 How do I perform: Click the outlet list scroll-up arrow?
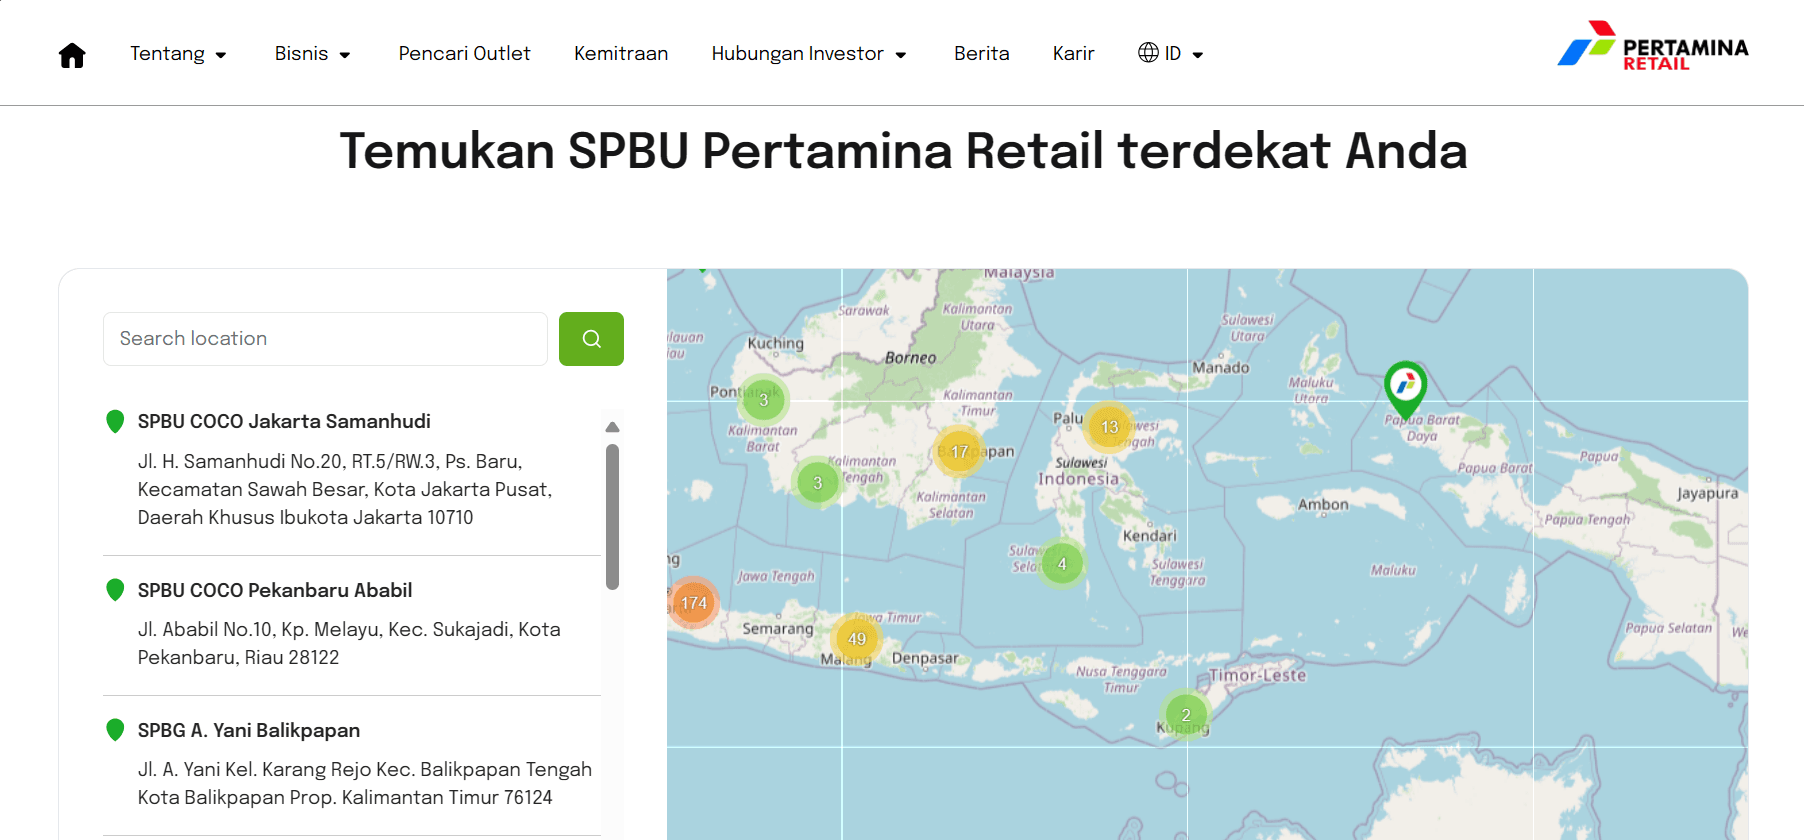click(x=612, y=427)
